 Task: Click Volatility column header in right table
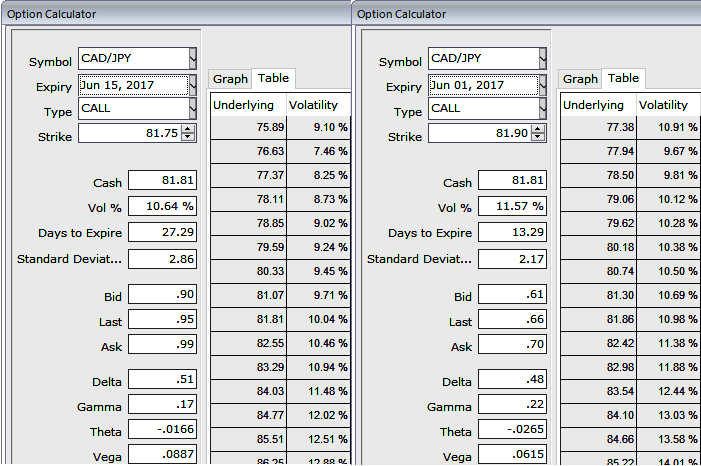tap(668, 105)
